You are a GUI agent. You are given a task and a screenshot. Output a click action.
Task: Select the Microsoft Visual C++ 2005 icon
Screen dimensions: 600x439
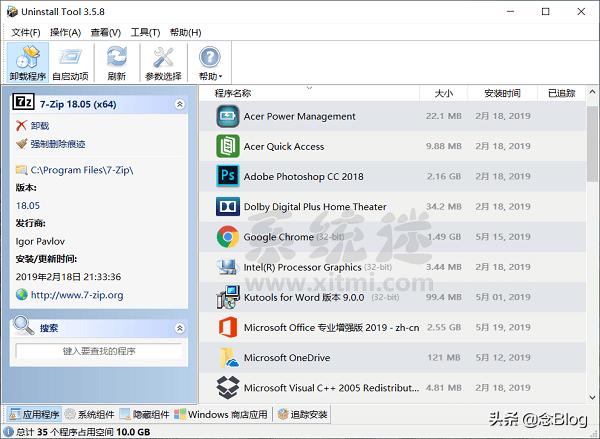[x=228, y=387]
